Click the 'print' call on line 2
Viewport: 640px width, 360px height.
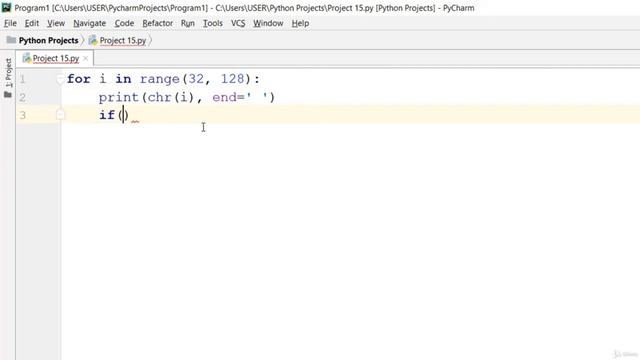[x=118, y=98]
